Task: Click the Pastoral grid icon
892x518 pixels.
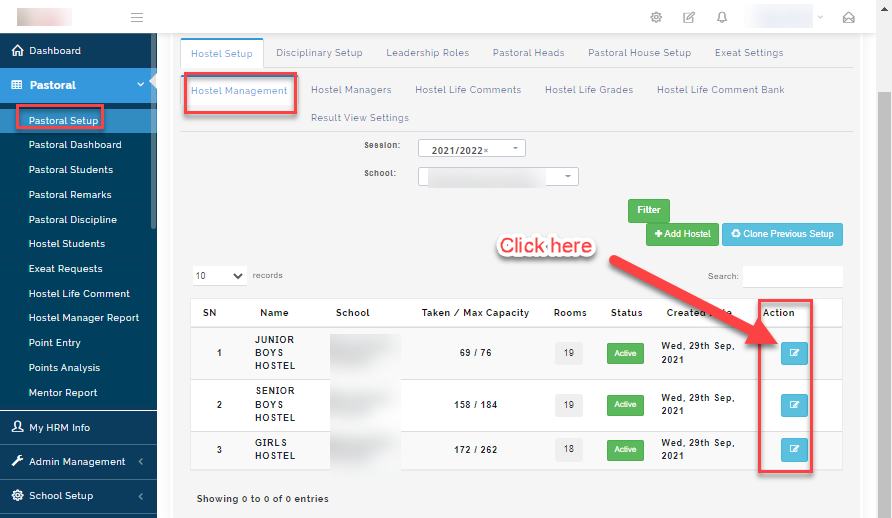Action: (17, 85)
